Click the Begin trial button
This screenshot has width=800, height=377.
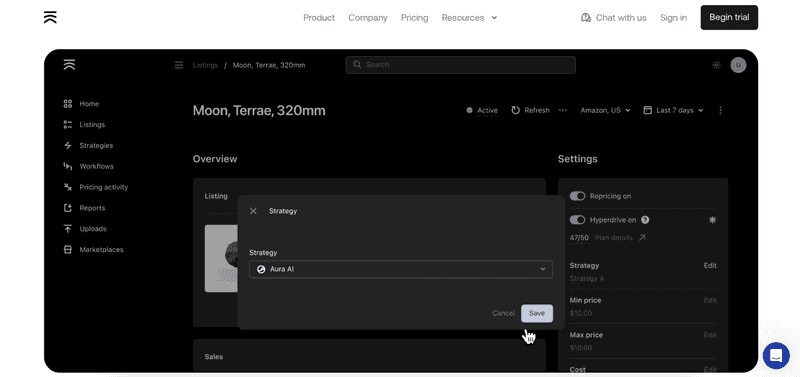click(x=729, y=17)
